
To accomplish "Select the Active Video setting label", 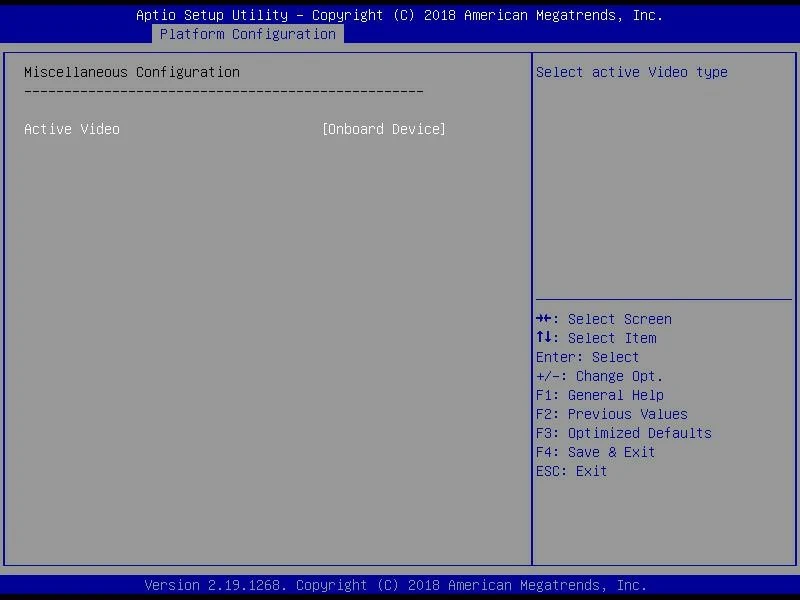I will pyautogui.click(x=72, y=129).
